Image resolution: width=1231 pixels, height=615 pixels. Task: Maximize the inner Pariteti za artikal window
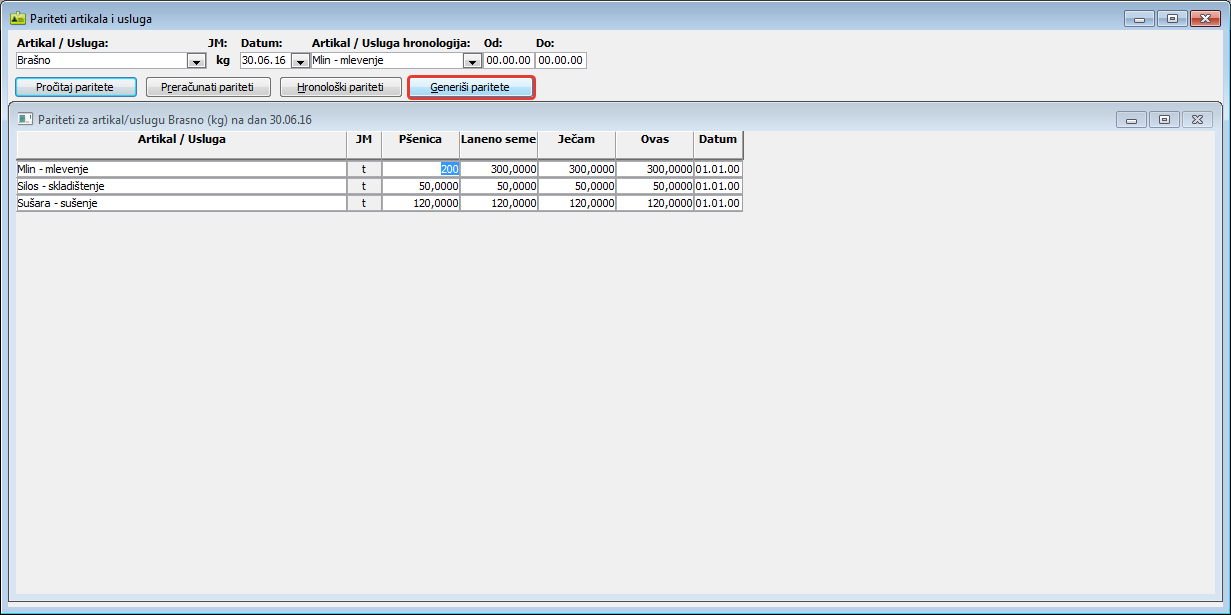tap(1164, 120)
